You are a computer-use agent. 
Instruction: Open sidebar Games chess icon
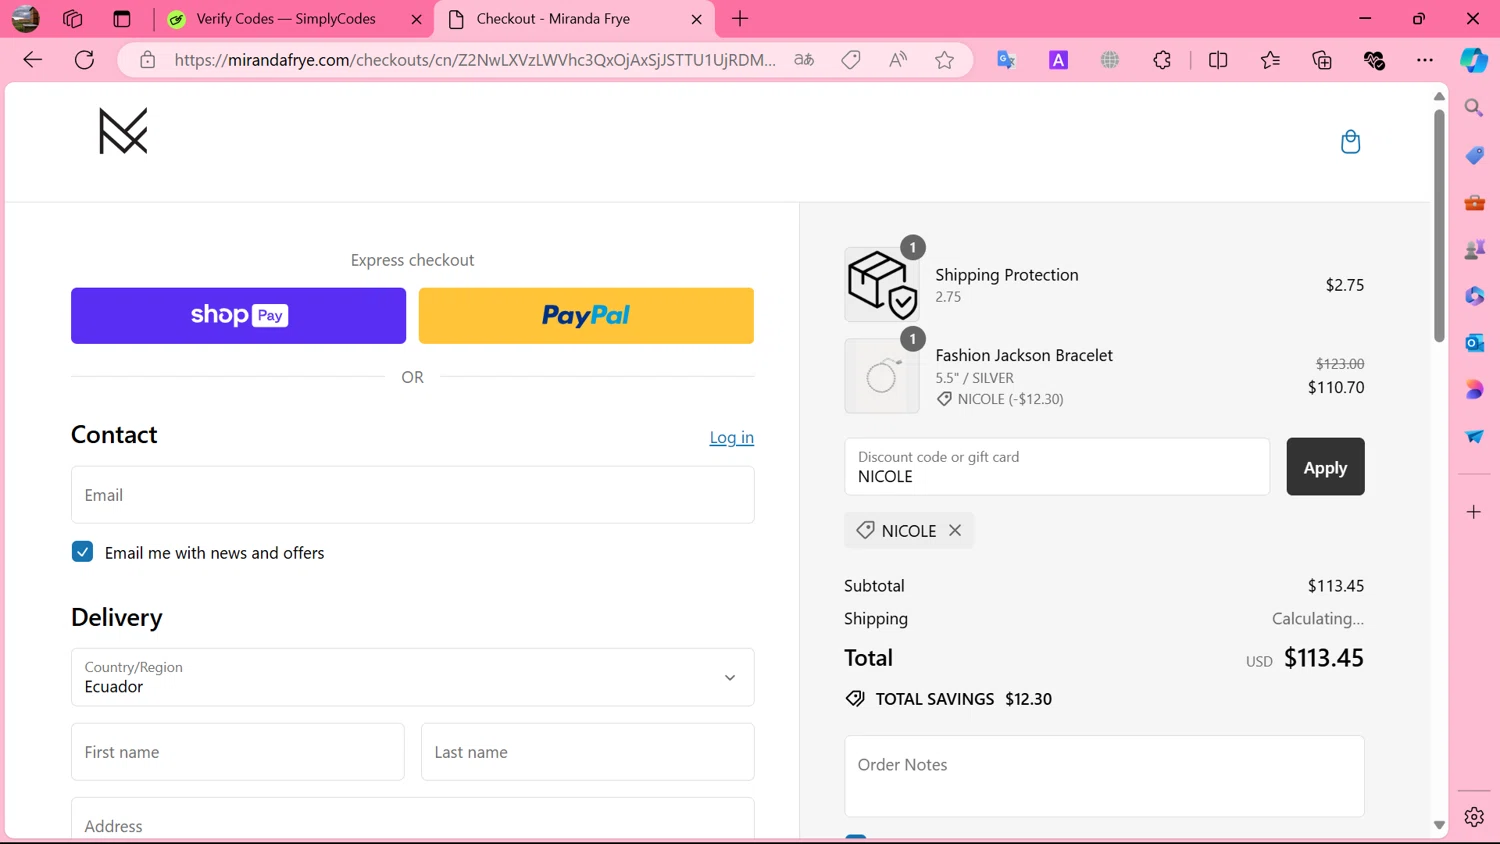pyautogui.click(x=1474, y=249)
